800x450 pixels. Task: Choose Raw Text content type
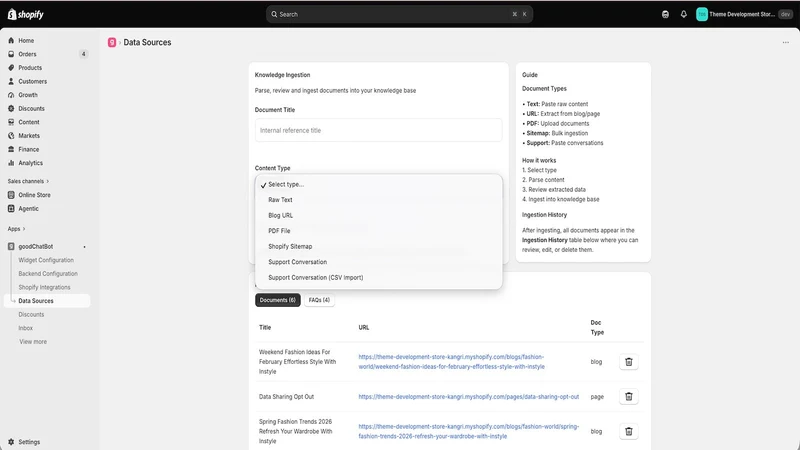tap(379, 200)
